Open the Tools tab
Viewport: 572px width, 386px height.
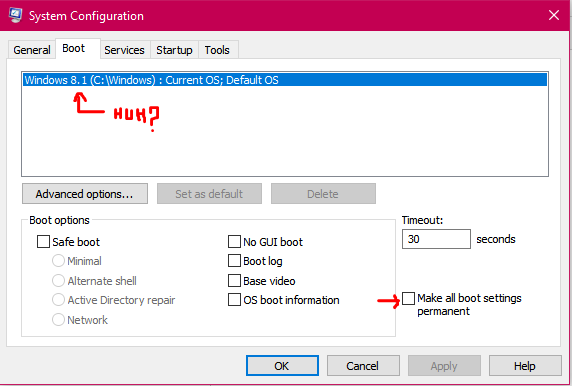coord(217,50)
